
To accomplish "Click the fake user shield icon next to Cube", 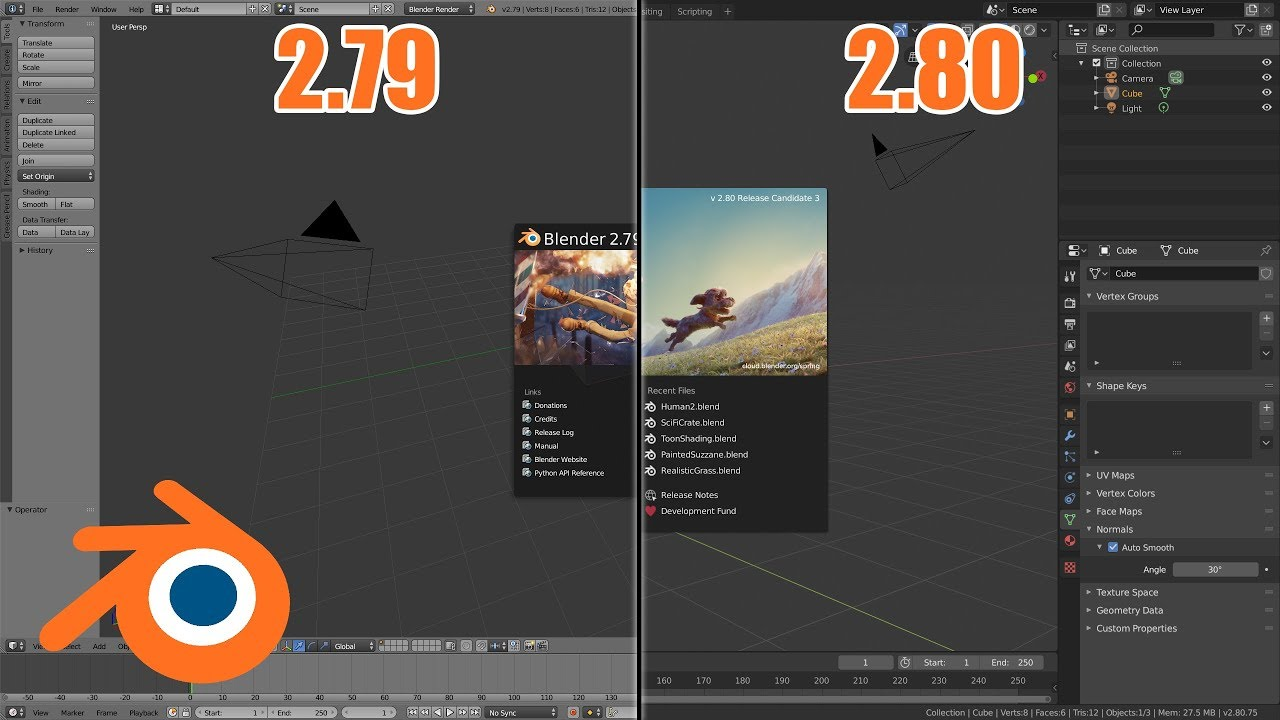I will [x=1266, y=273].
